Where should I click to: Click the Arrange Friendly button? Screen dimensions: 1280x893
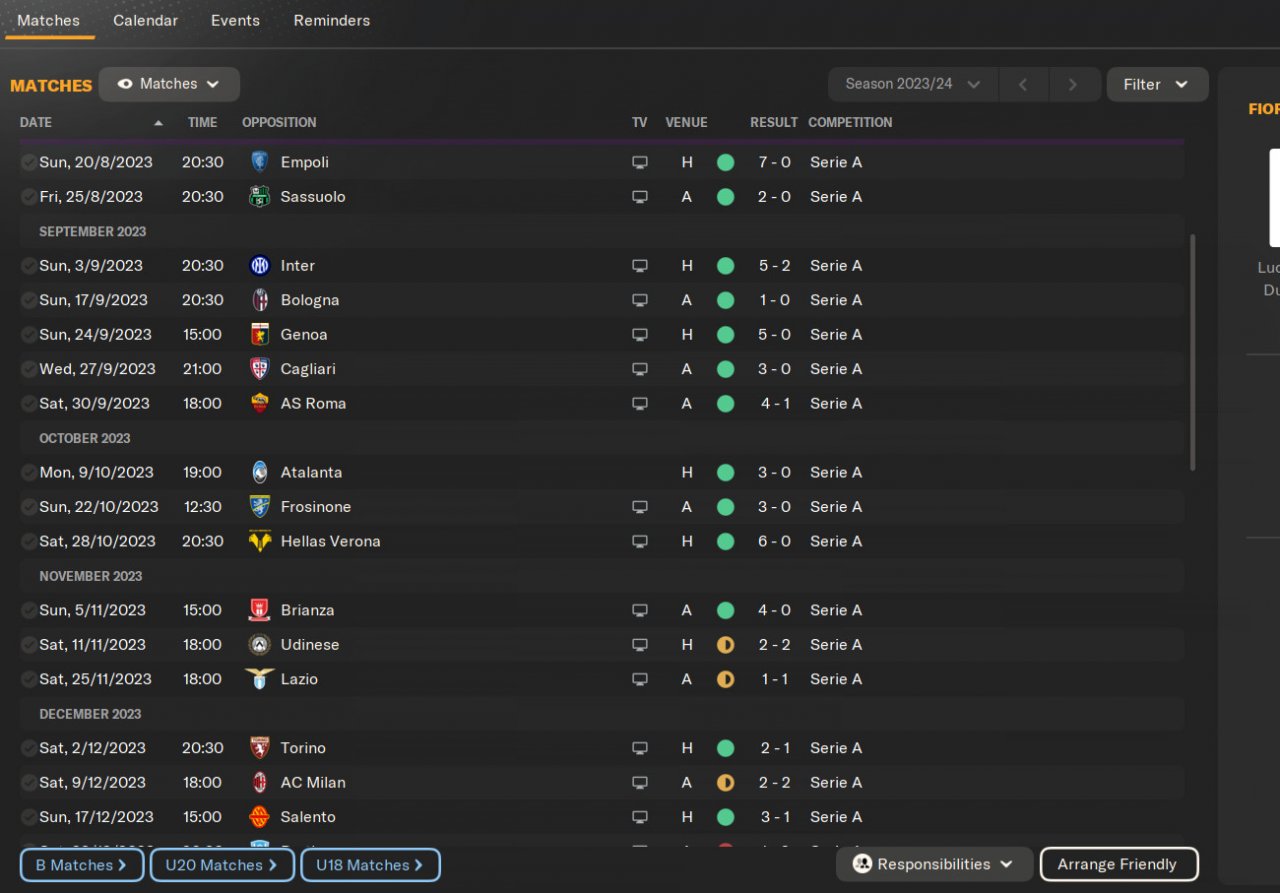1118,865
